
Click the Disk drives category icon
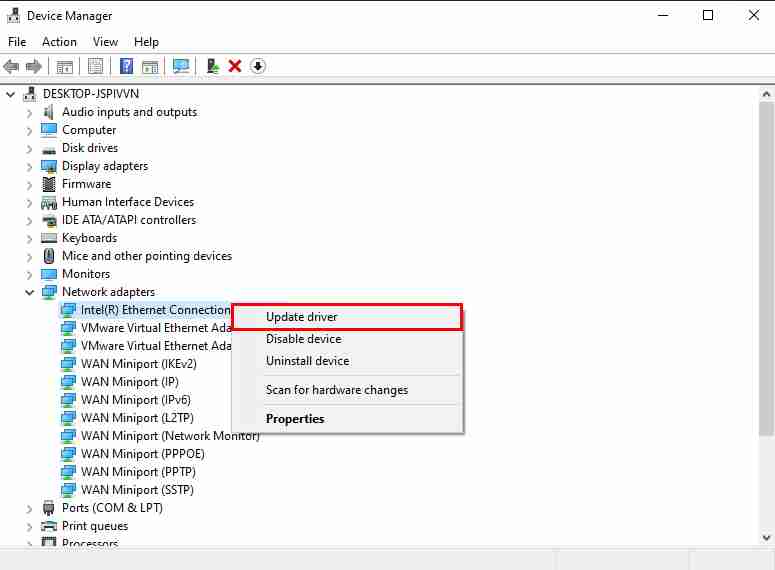tap(49, 149)
